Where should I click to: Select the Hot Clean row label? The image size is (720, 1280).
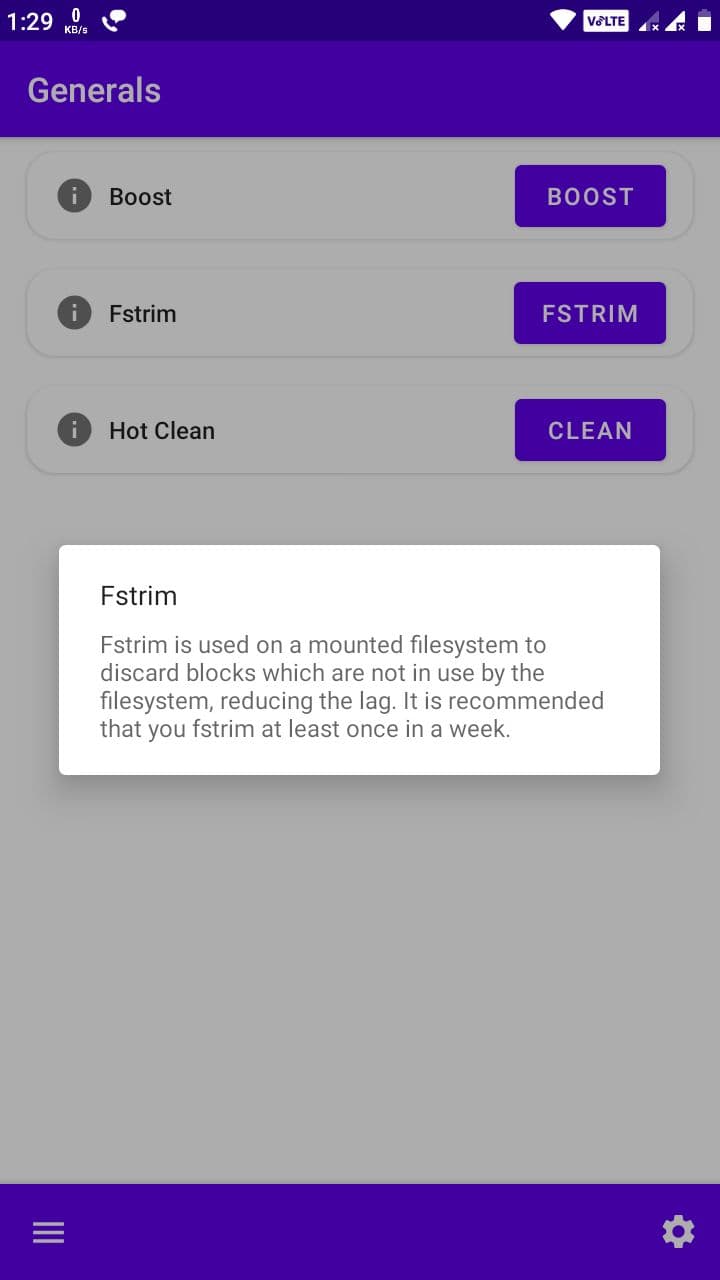[x=162, y=431]
